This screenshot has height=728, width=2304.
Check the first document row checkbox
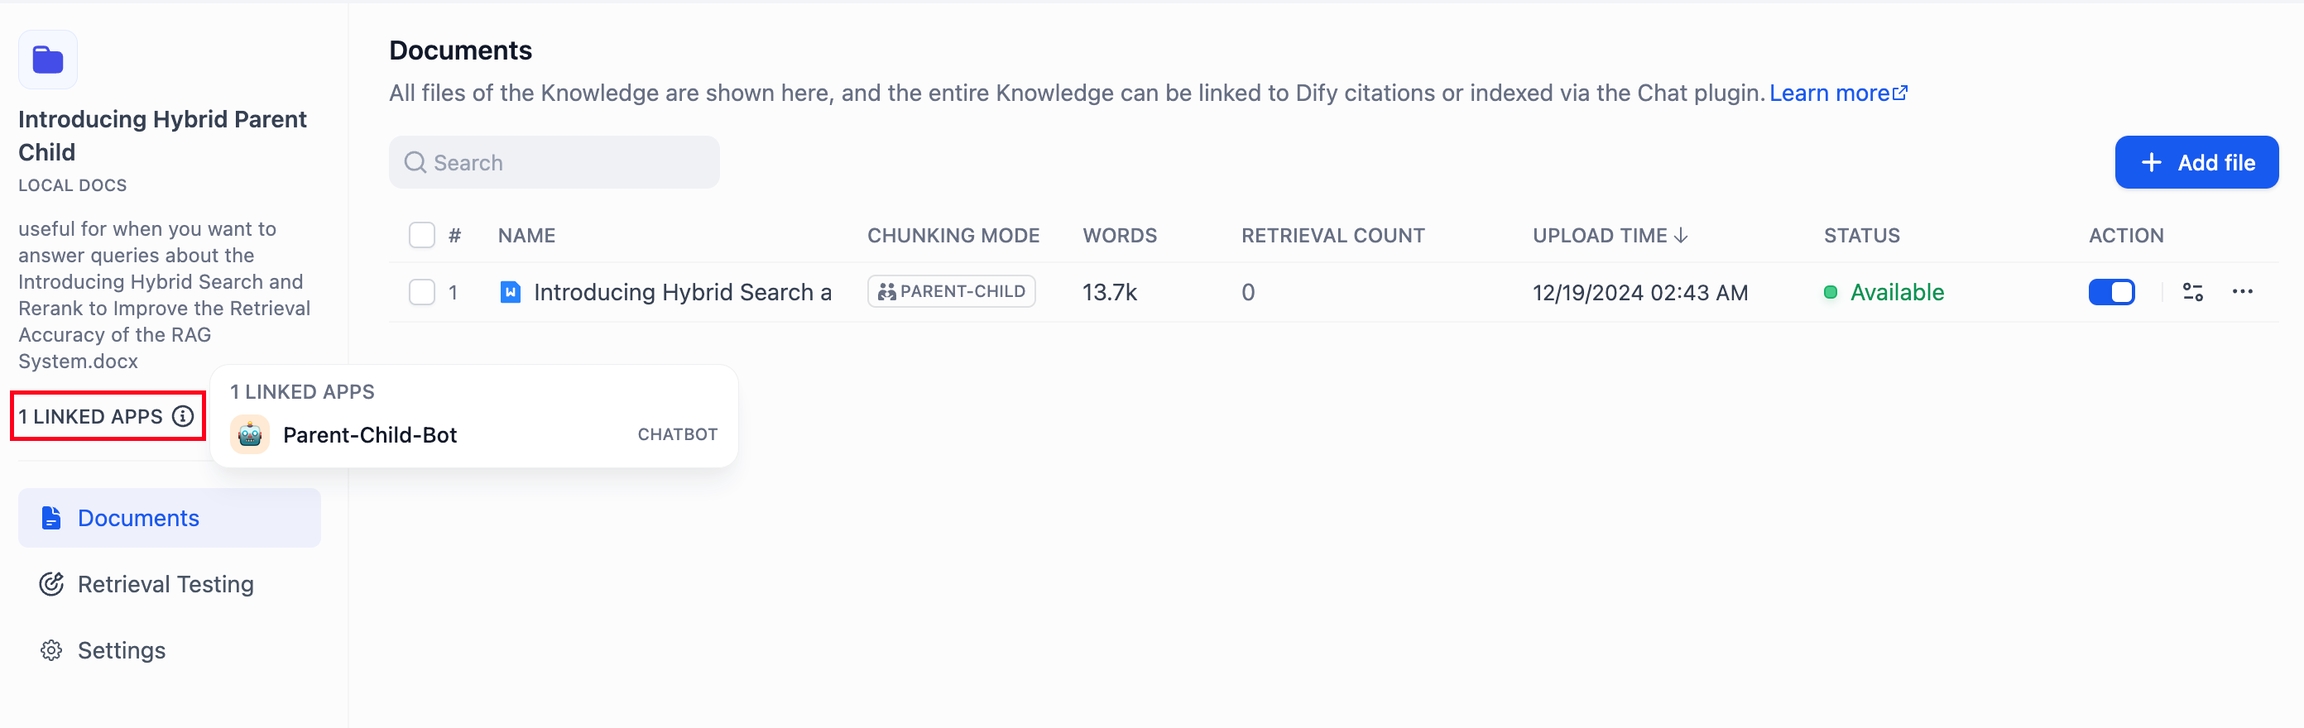pyautogui.click(x=422, y=292)
